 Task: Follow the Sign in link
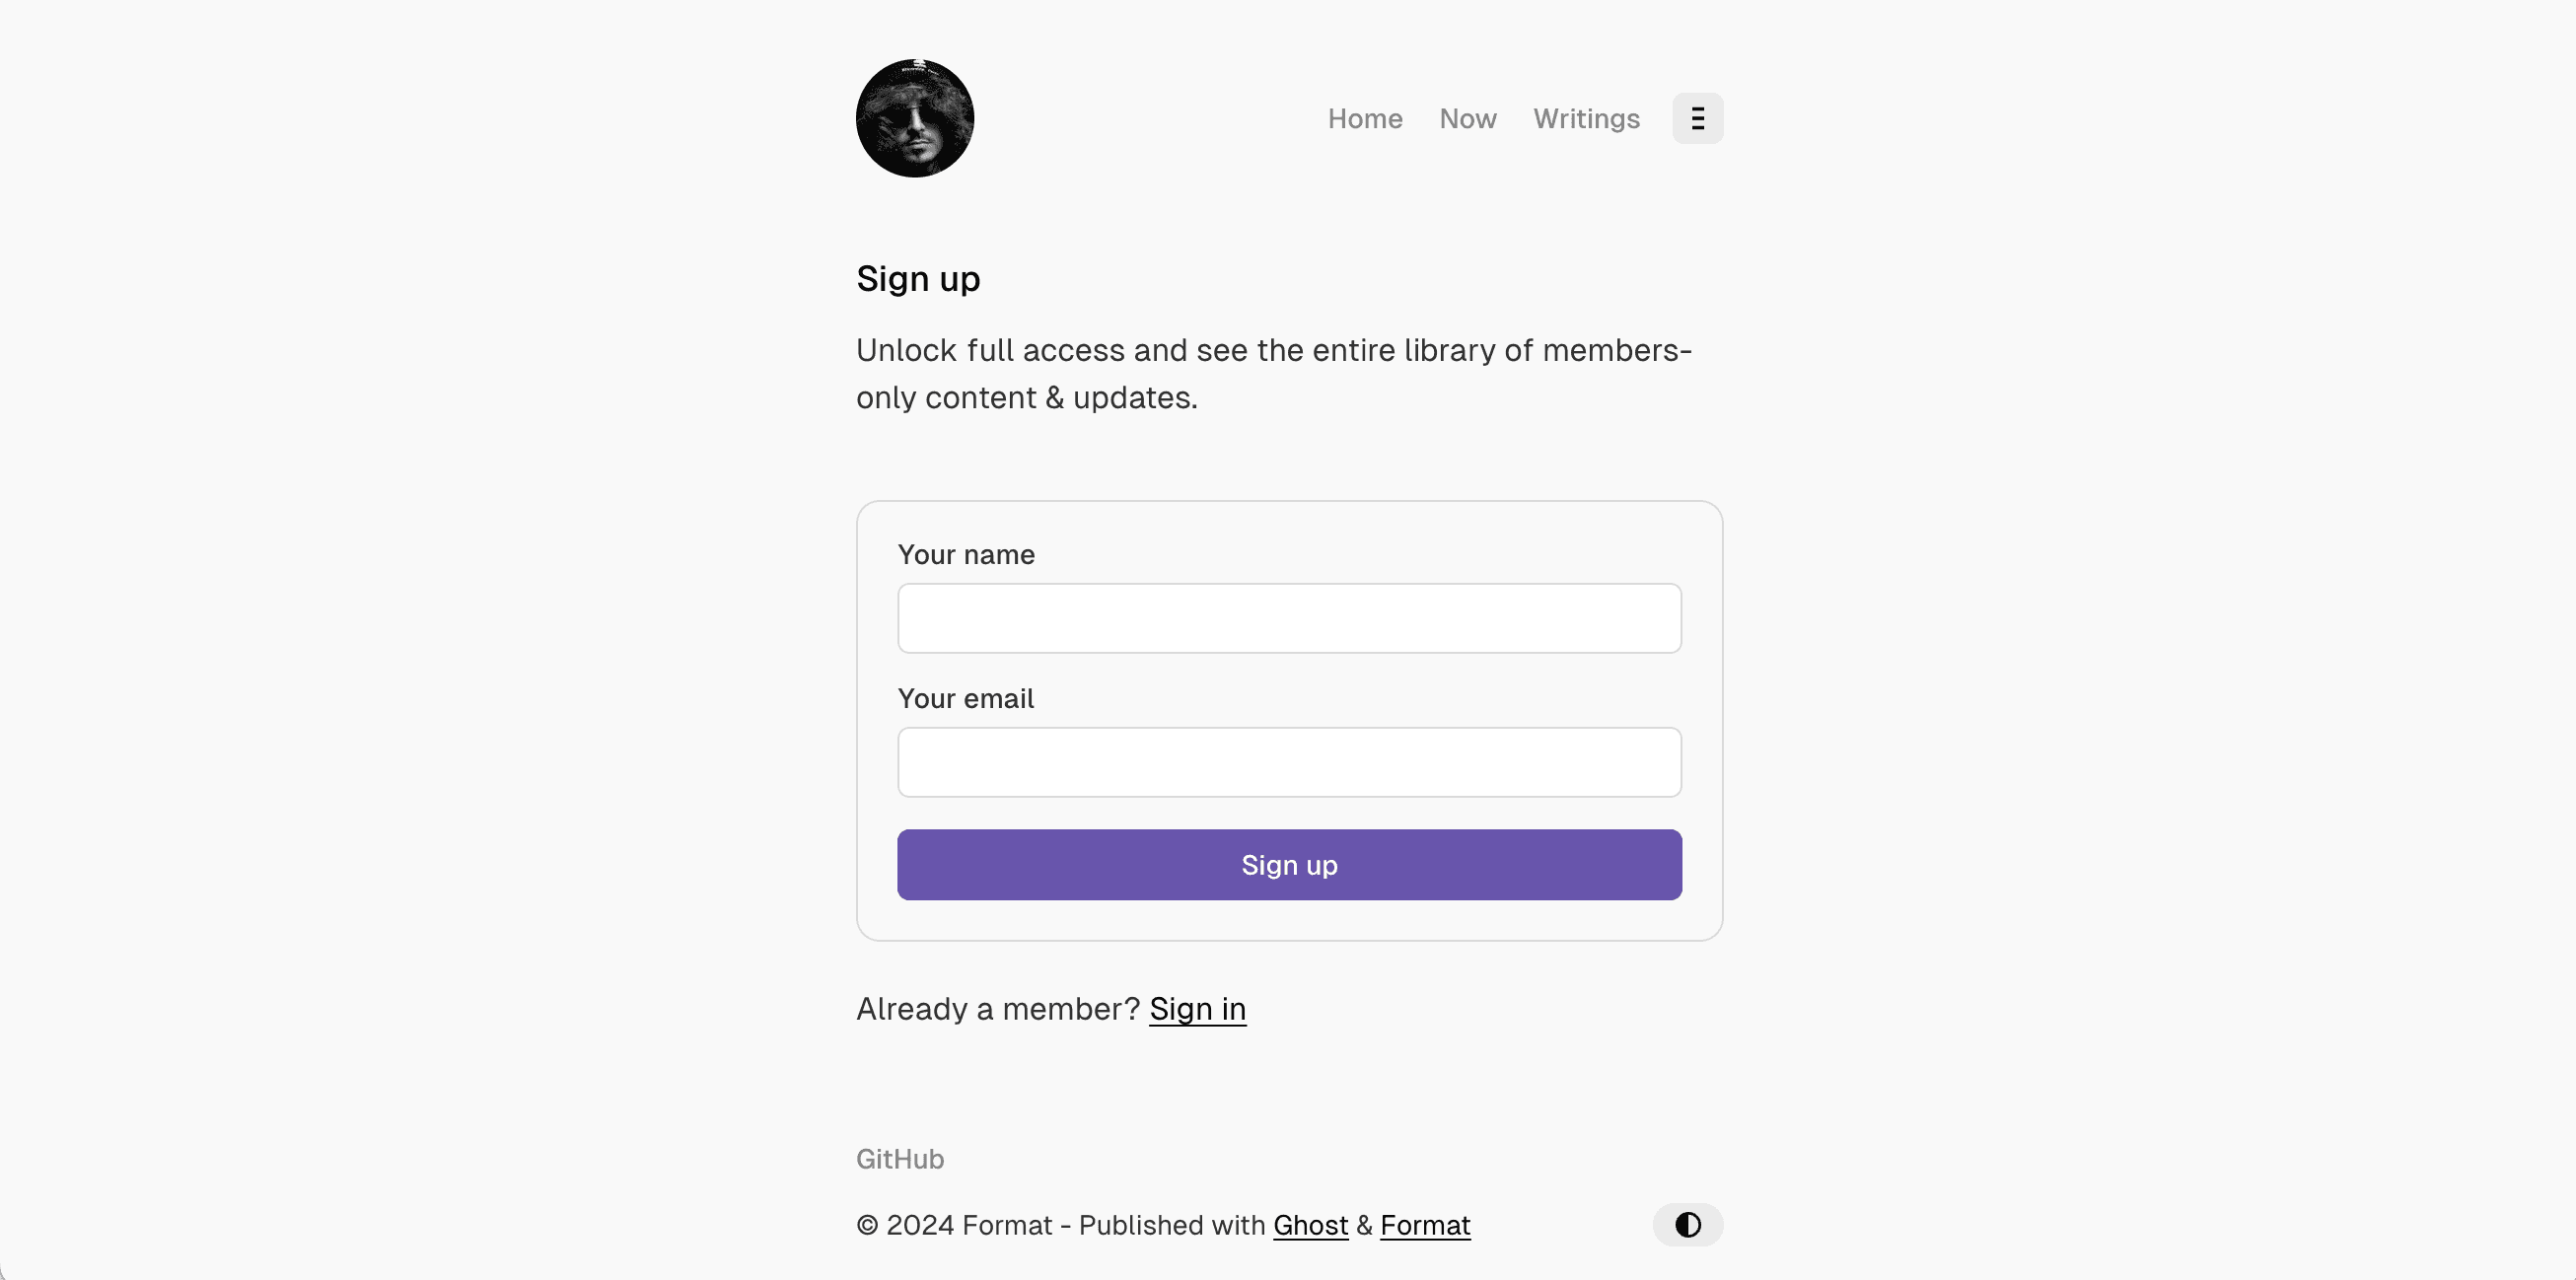click(x=1197, y=1009)
